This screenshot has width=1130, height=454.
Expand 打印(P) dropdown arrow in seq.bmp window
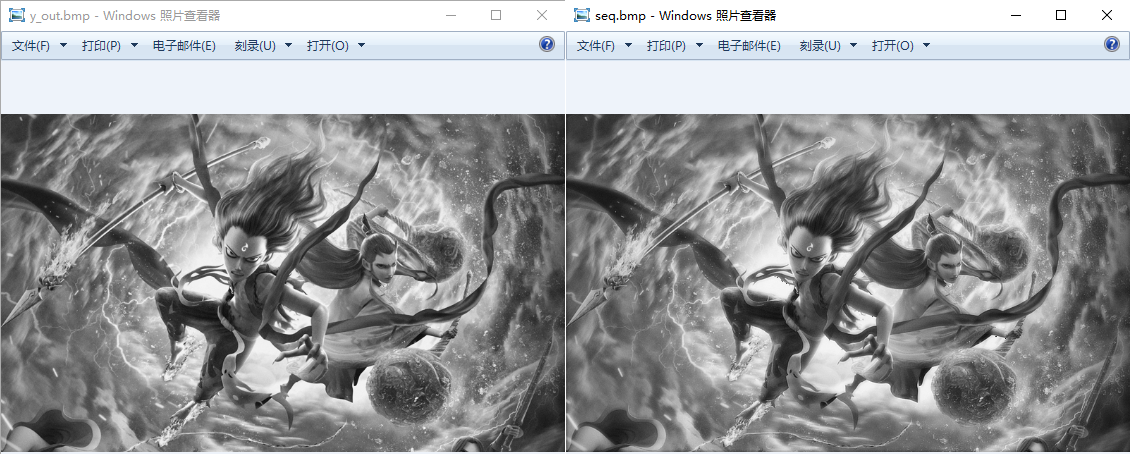(x=699, y=45)
